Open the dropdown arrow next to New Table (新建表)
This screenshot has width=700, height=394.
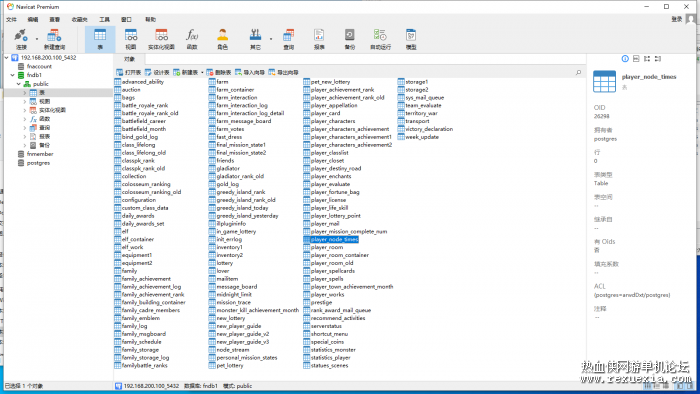[202, 72]
